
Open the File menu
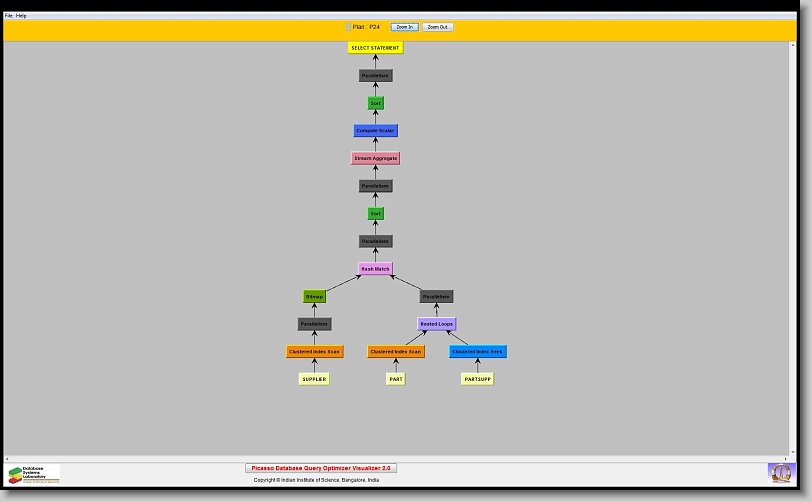(9, 16)
